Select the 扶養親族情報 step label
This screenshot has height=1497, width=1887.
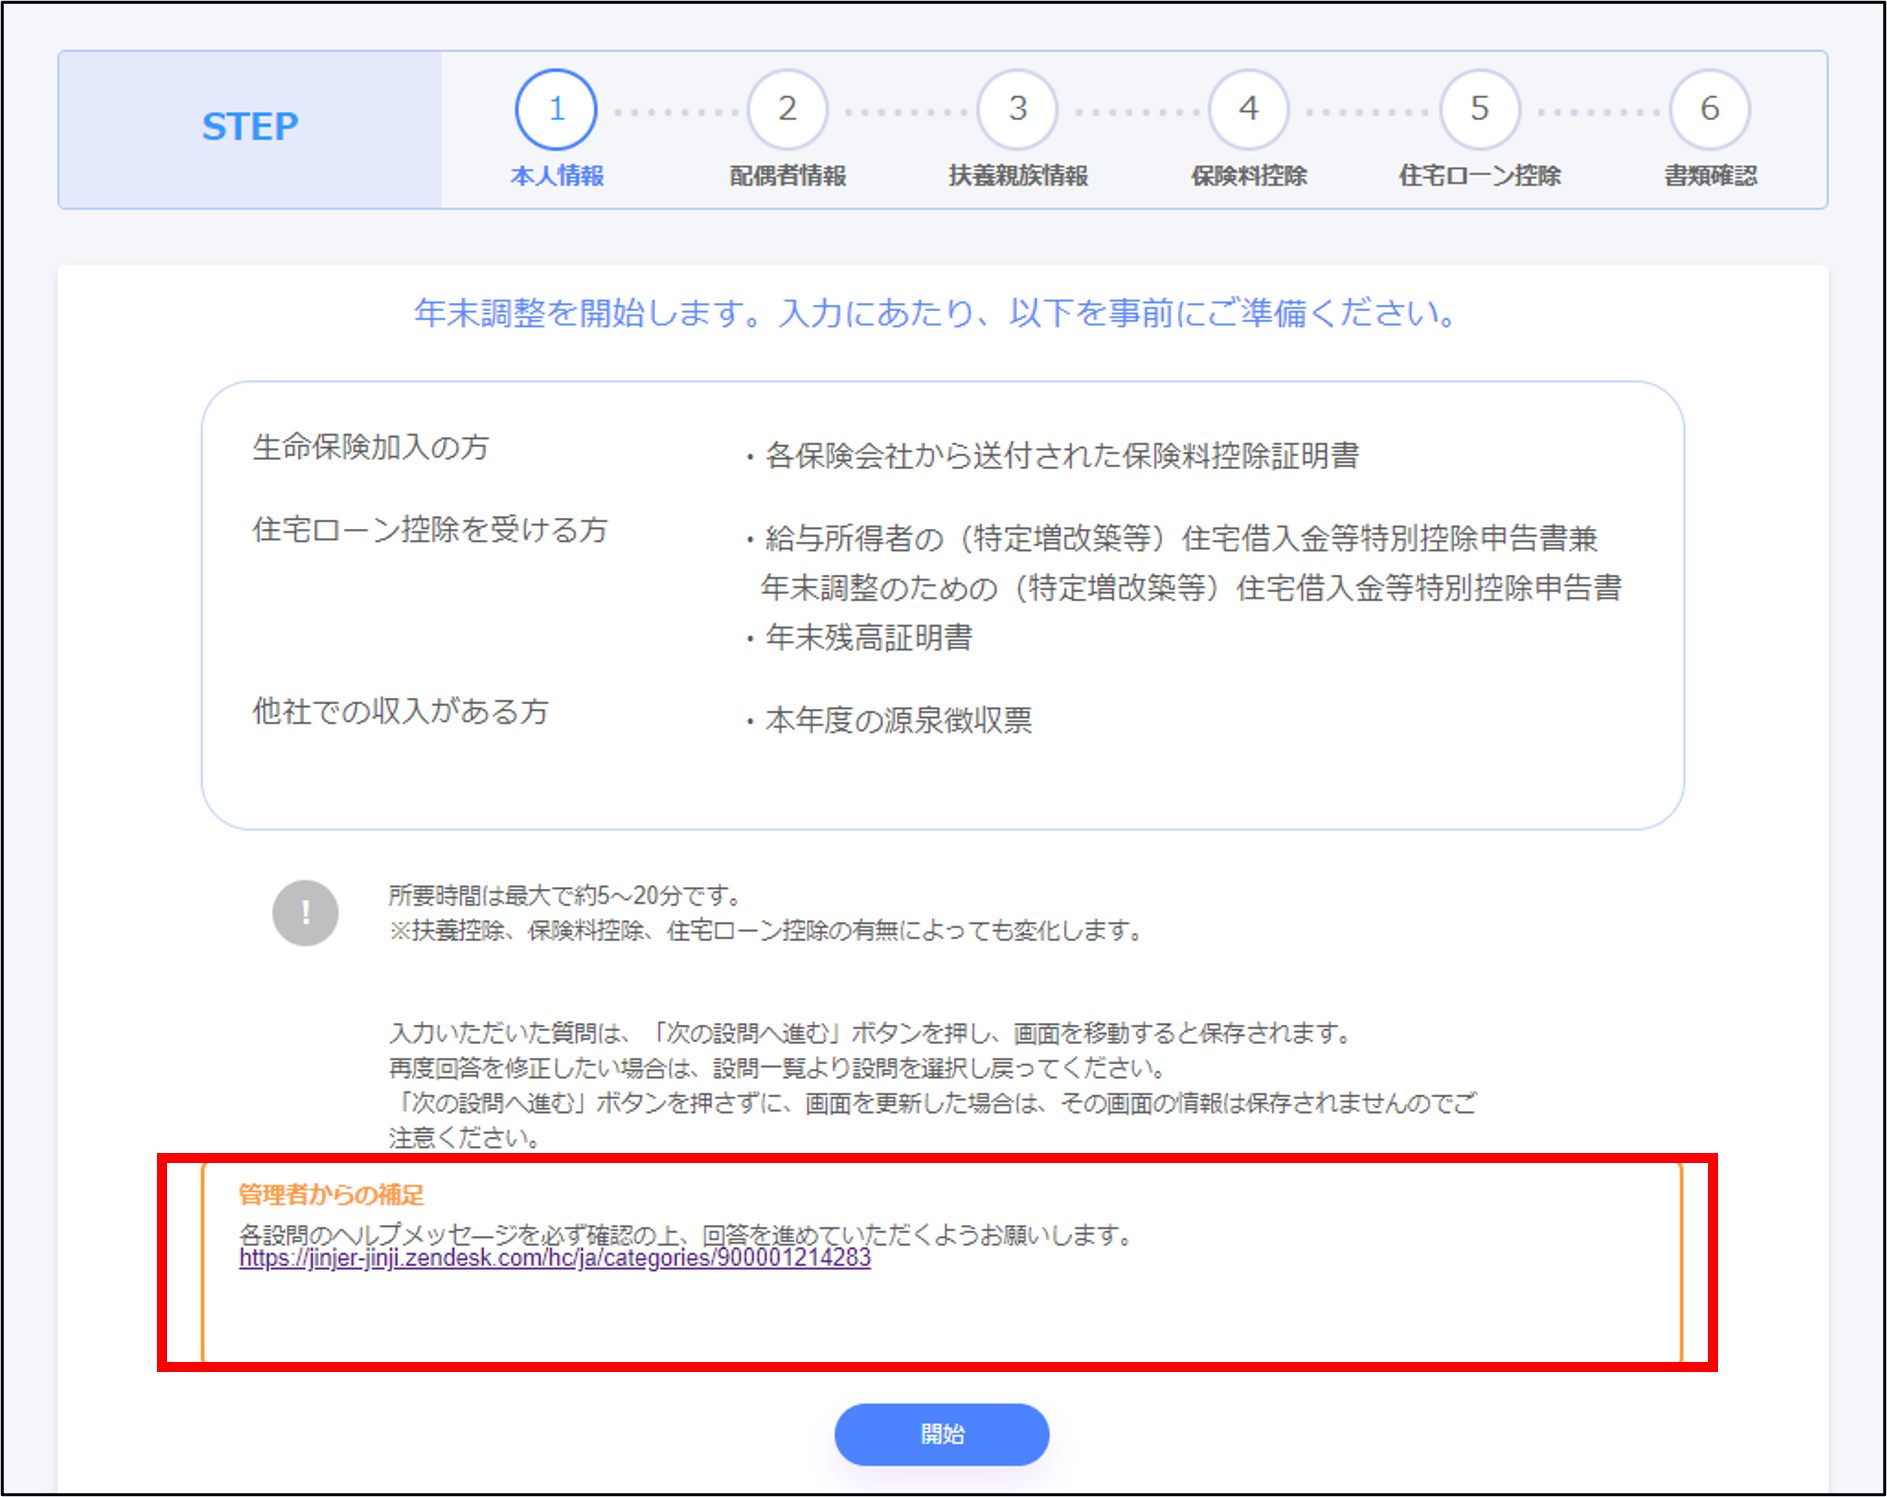pyautogui.click(x=1018, y=176)
